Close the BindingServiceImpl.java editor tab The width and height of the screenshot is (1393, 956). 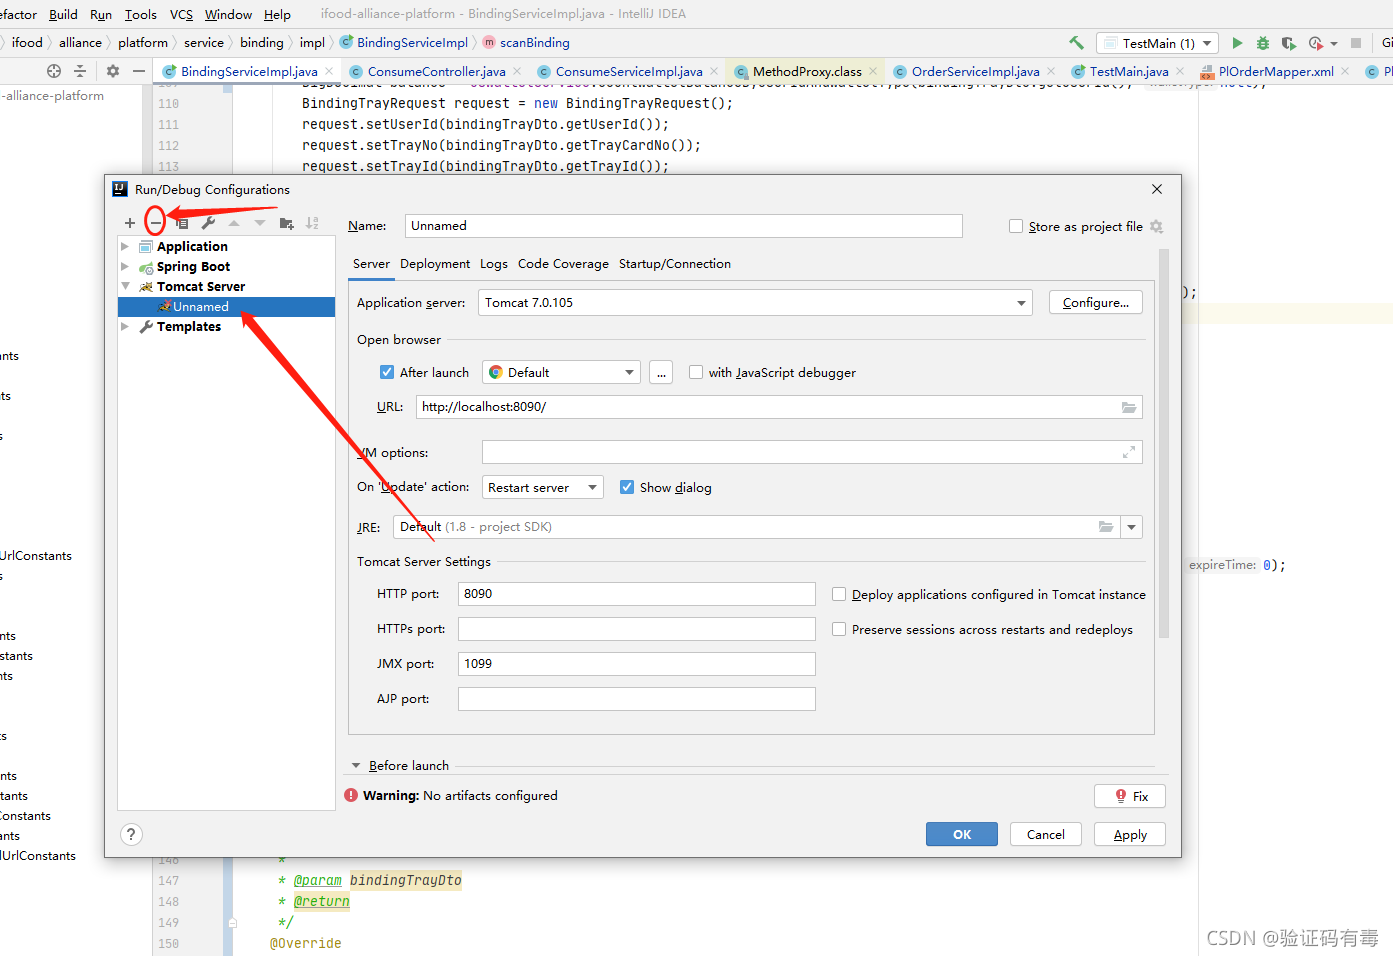coord(329,71)
